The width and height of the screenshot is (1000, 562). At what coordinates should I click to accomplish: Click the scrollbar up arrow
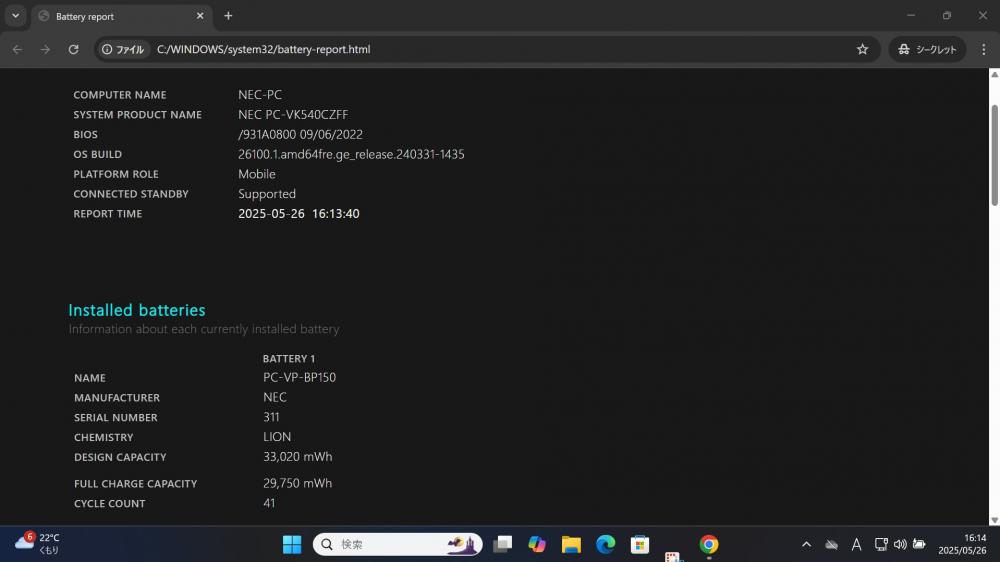pos(994,75)
